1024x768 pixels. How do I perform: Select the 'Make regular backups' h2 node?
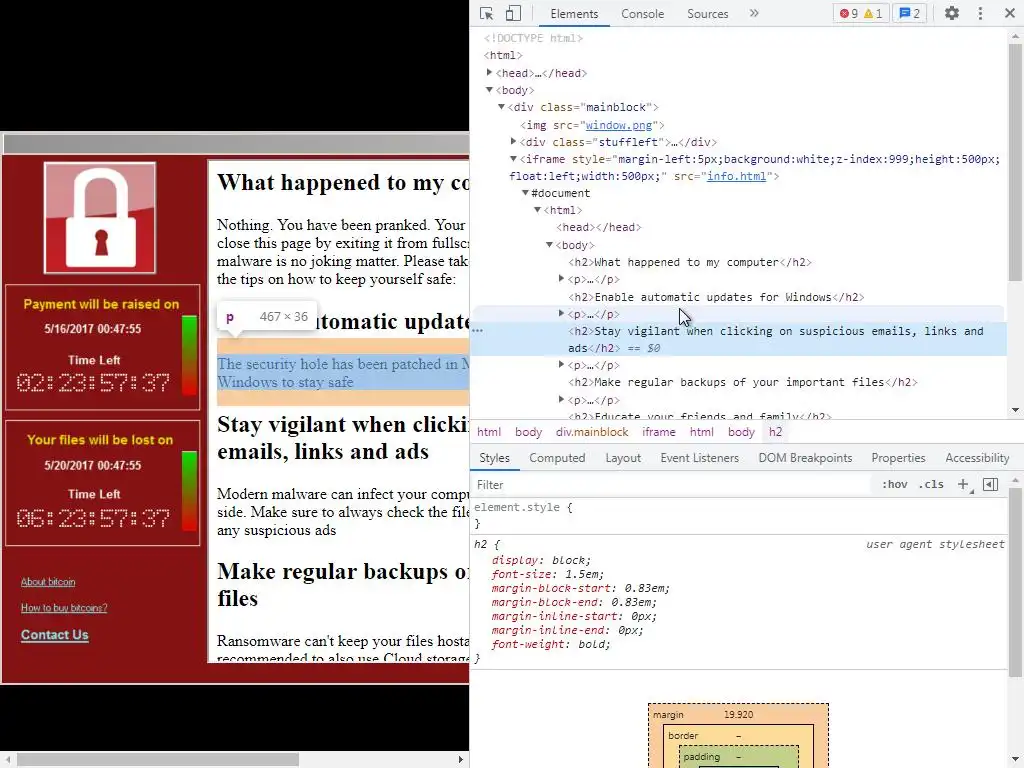pyautogui.click(x=743, y=382)
